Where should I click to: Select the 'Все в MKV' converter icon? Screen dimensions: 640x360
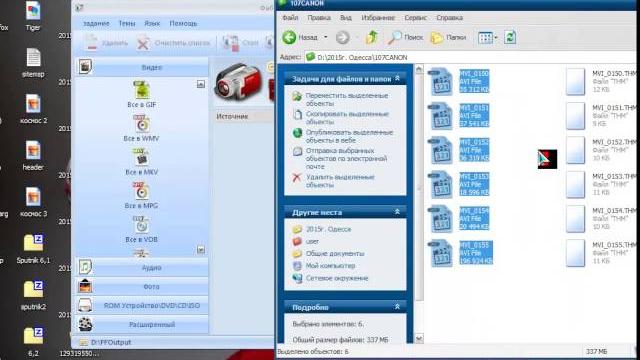click(x=142, y=158)
